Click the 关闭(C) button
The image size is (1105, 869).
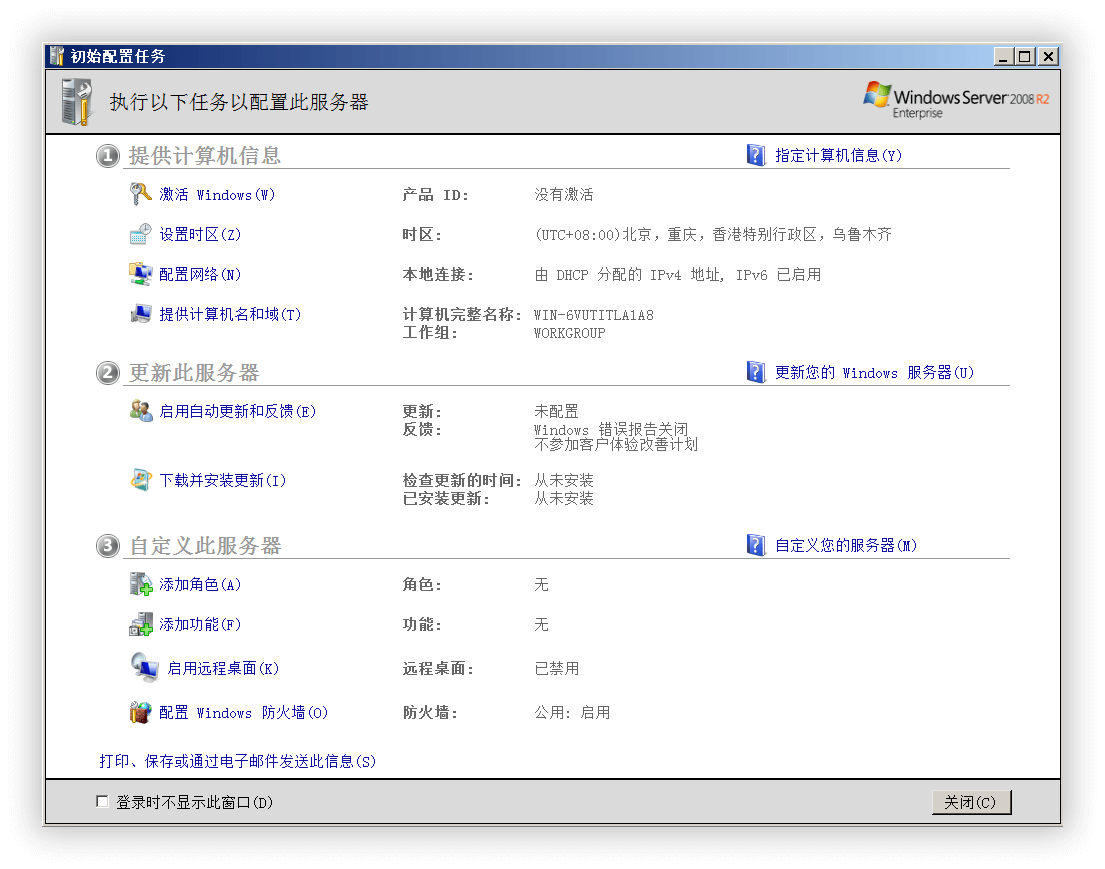[971, 802]
